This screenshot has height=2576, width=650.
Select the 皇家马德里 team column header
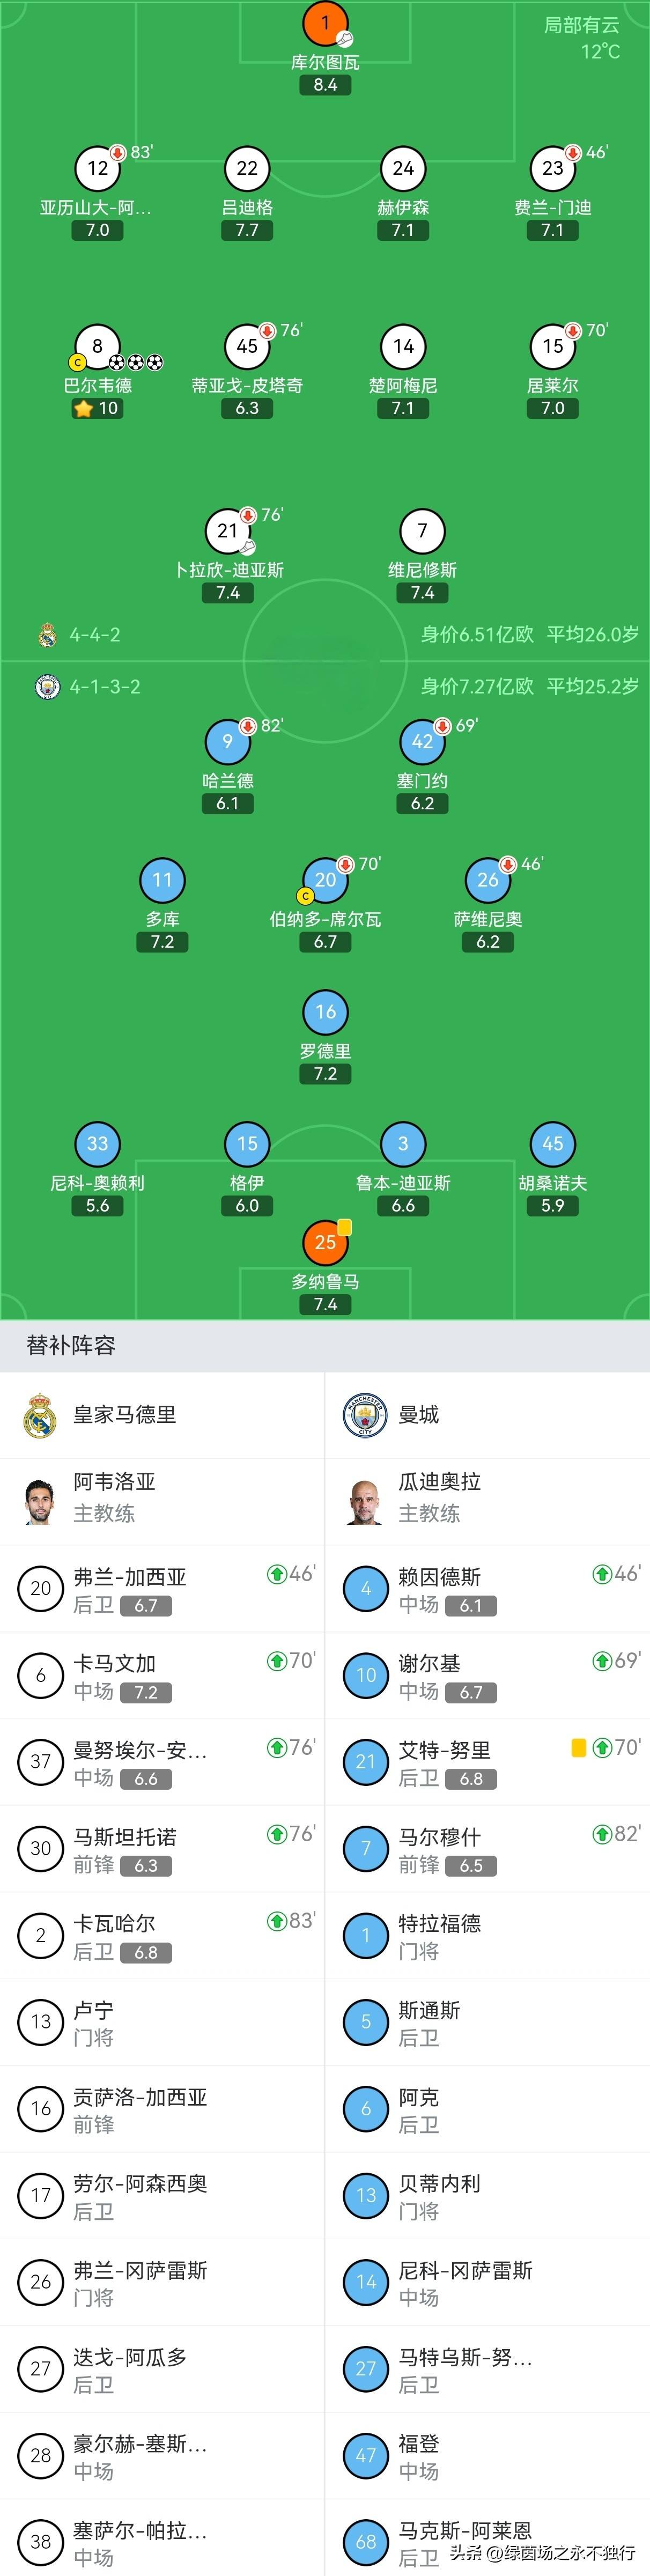click(x=124, y=1415)
